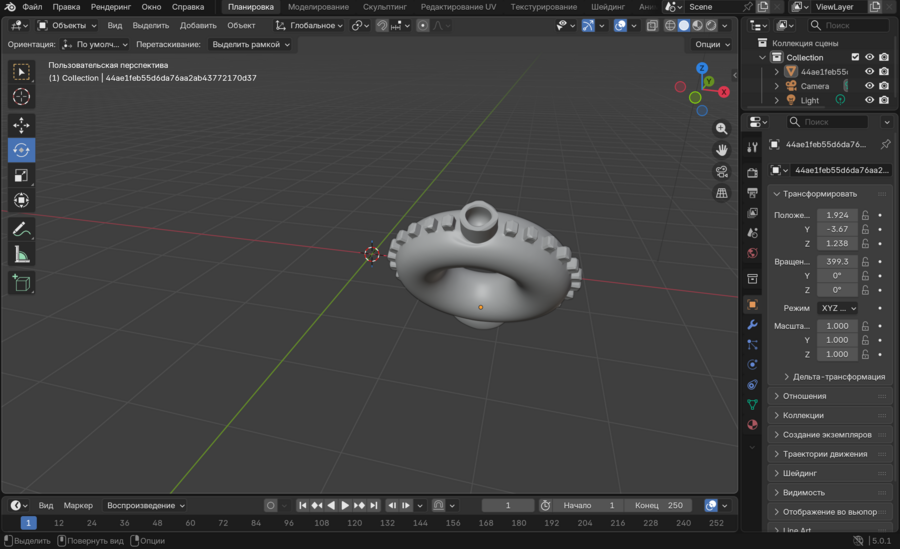
Task: Toggle camera view with camera icon
Action: (721, 172)
